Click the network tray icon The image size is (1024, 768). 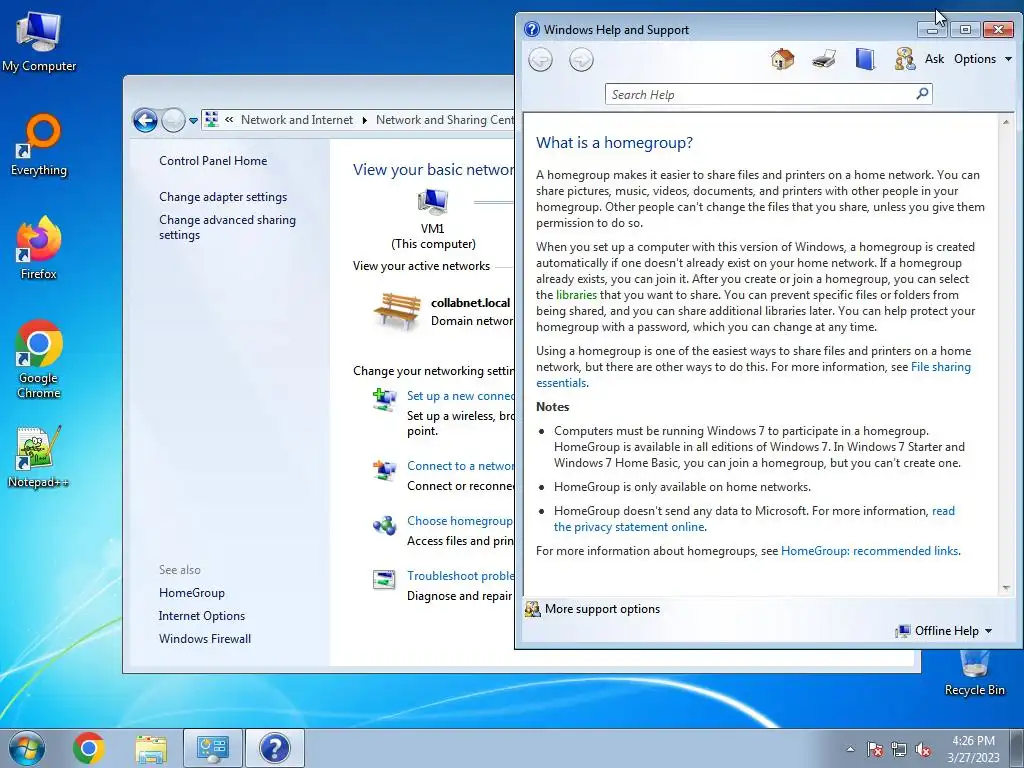point(899,750)
